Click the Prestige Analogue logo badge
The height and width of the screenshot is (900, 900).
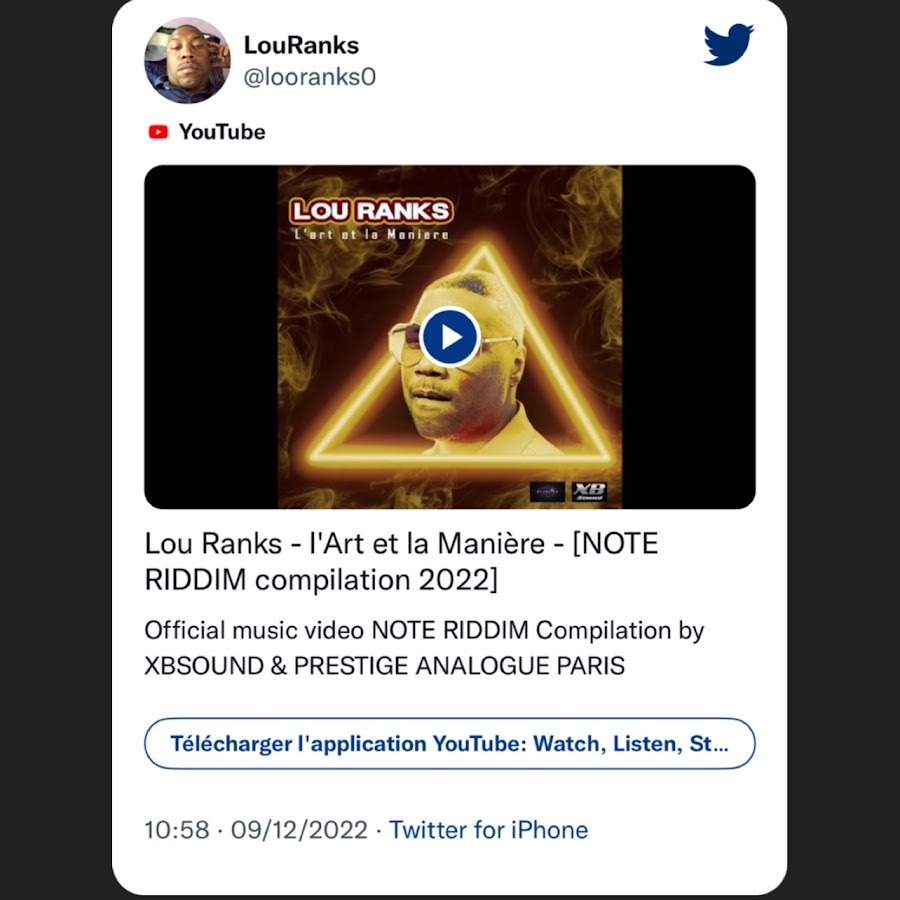coord(546,491)
